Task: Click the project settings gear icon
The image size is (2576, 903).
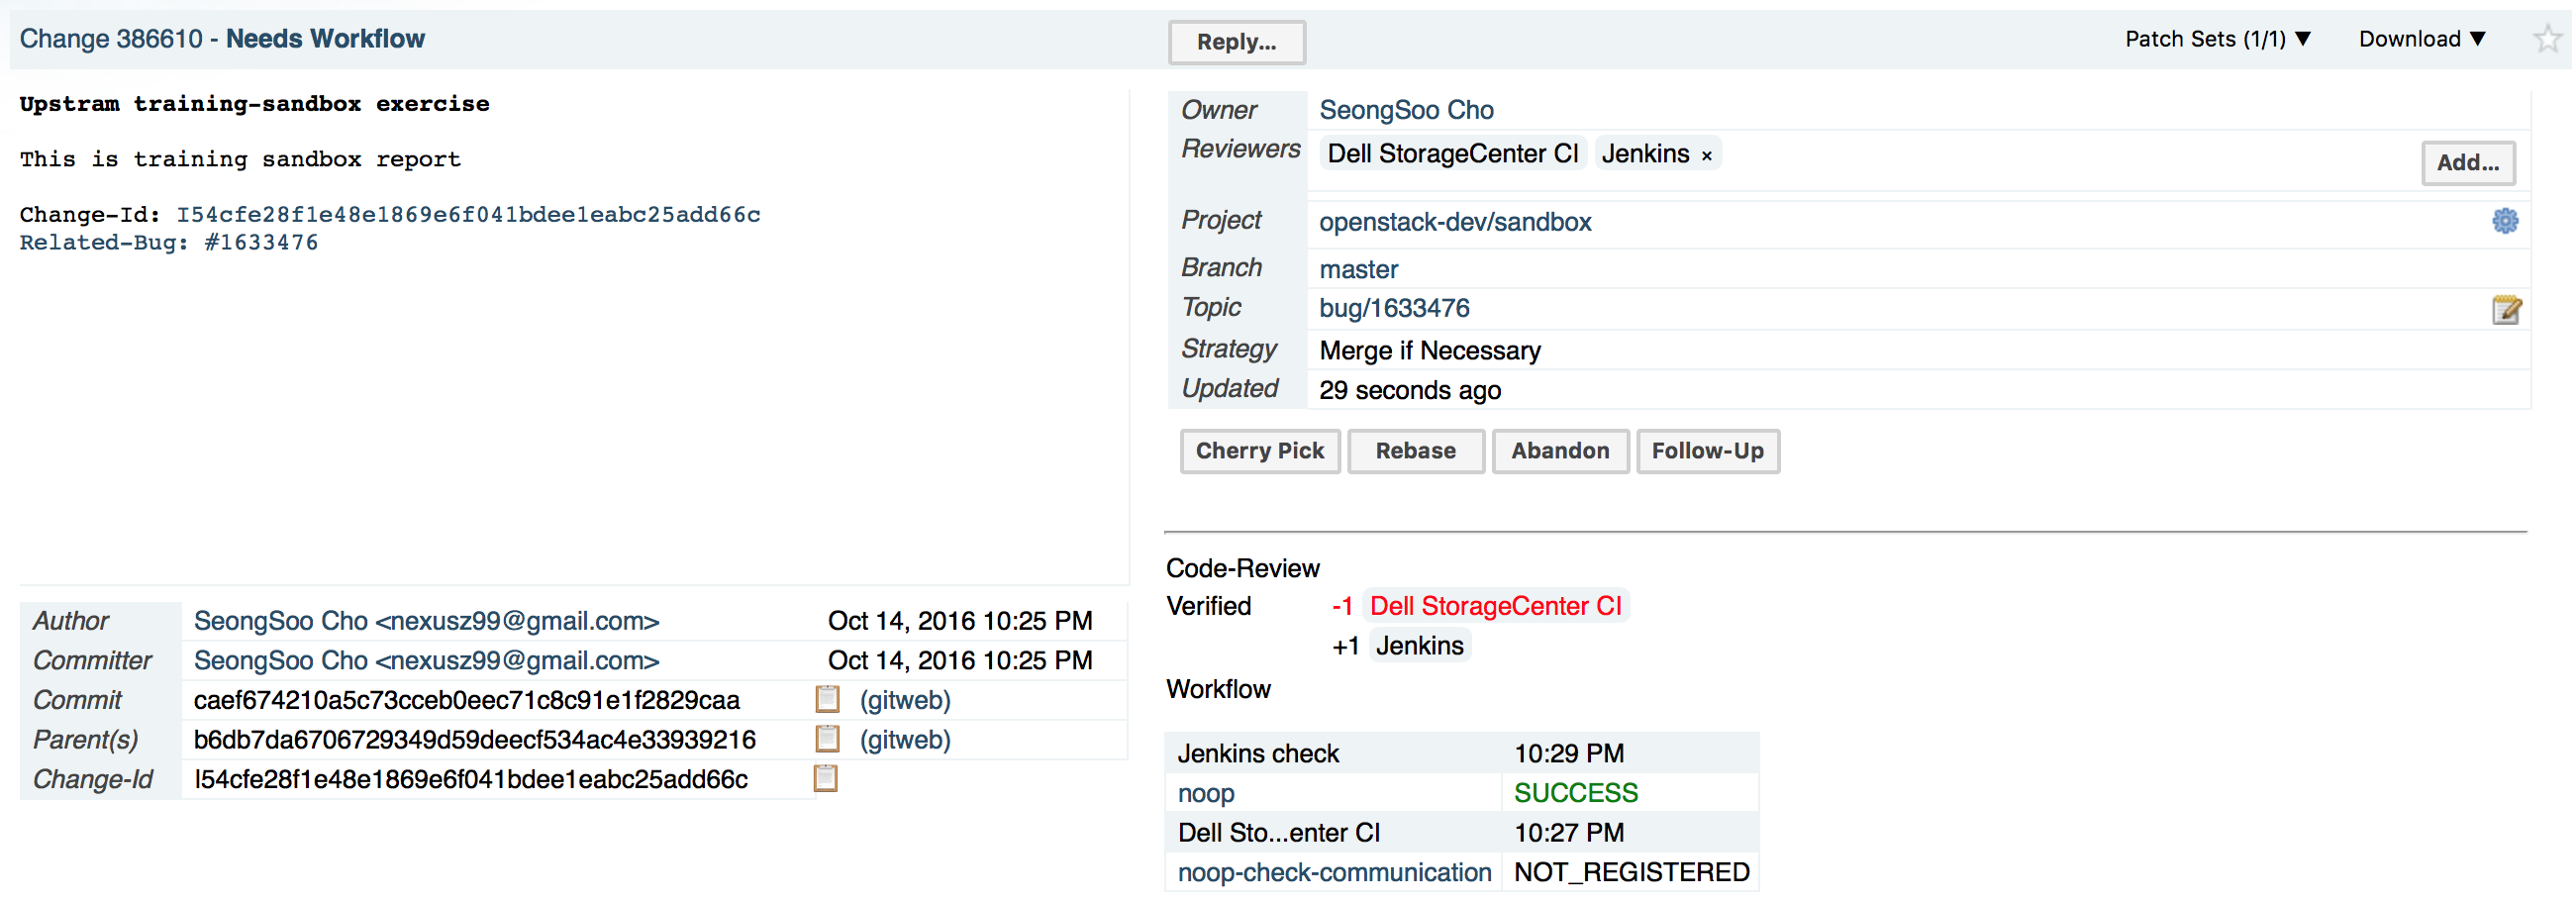Action: [x=2507, y=221]
